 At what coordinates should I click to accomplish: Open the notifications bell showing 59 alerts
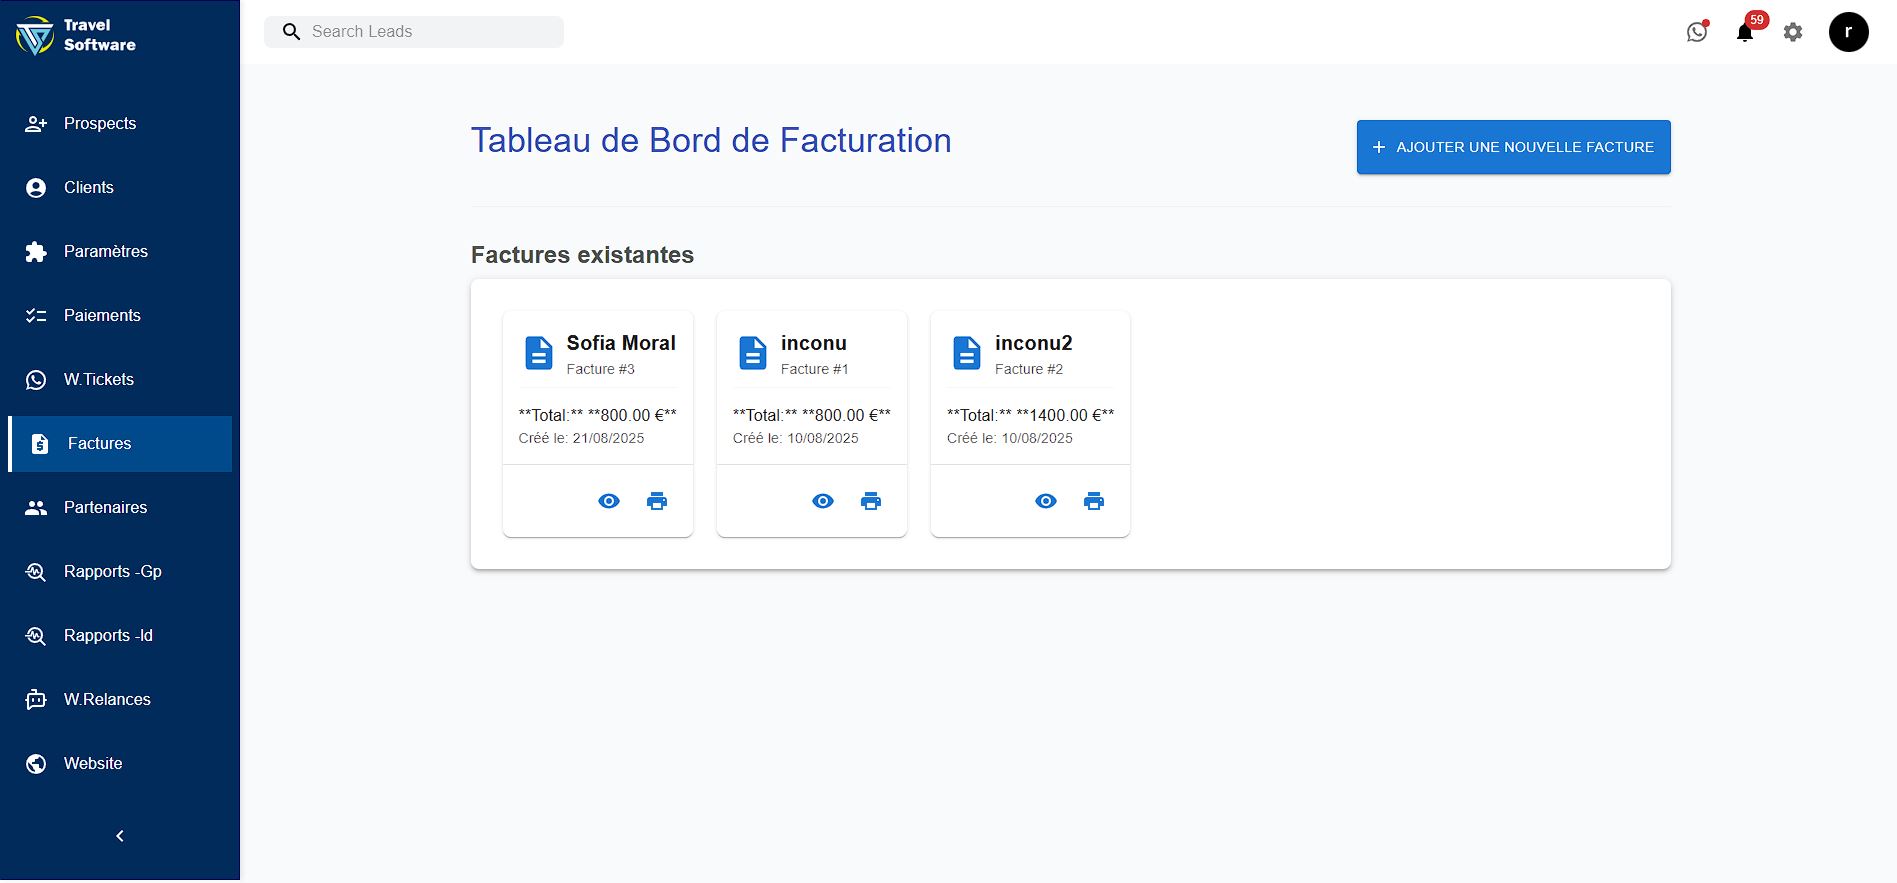1744,32
